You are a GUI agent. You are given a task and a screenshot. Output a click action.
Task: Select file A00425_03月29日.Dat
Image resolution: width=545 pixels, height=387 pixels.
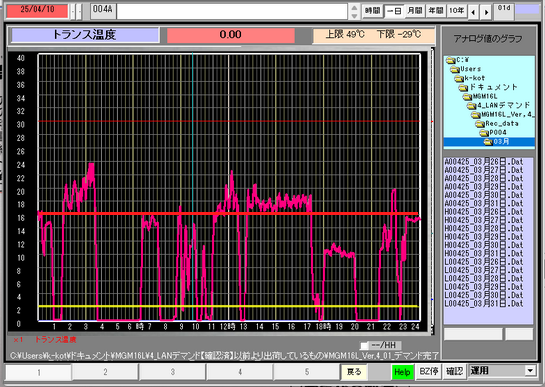(484, 187)
